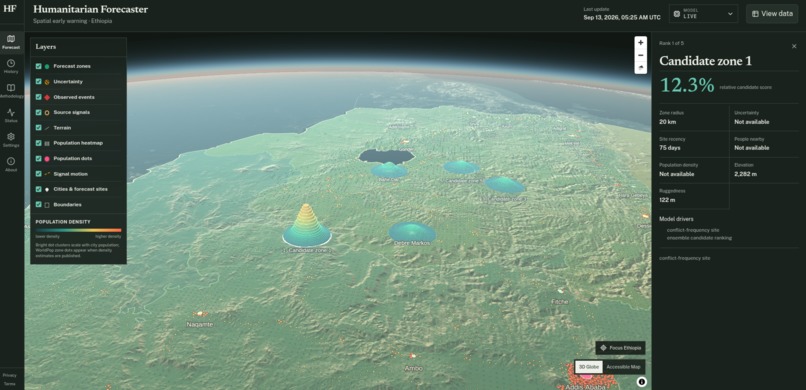Click the population density gradient bar
The image size is (806, 390).
(78, 230)
